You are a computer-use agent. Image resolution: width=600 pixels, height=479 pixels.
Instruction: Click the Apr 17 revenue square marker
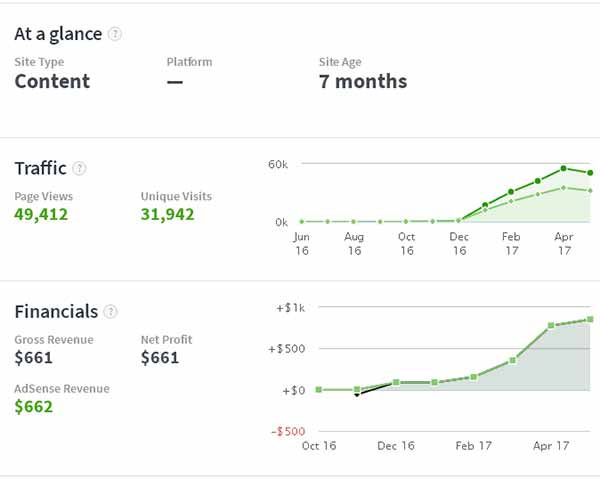click(x=551, y=326)
